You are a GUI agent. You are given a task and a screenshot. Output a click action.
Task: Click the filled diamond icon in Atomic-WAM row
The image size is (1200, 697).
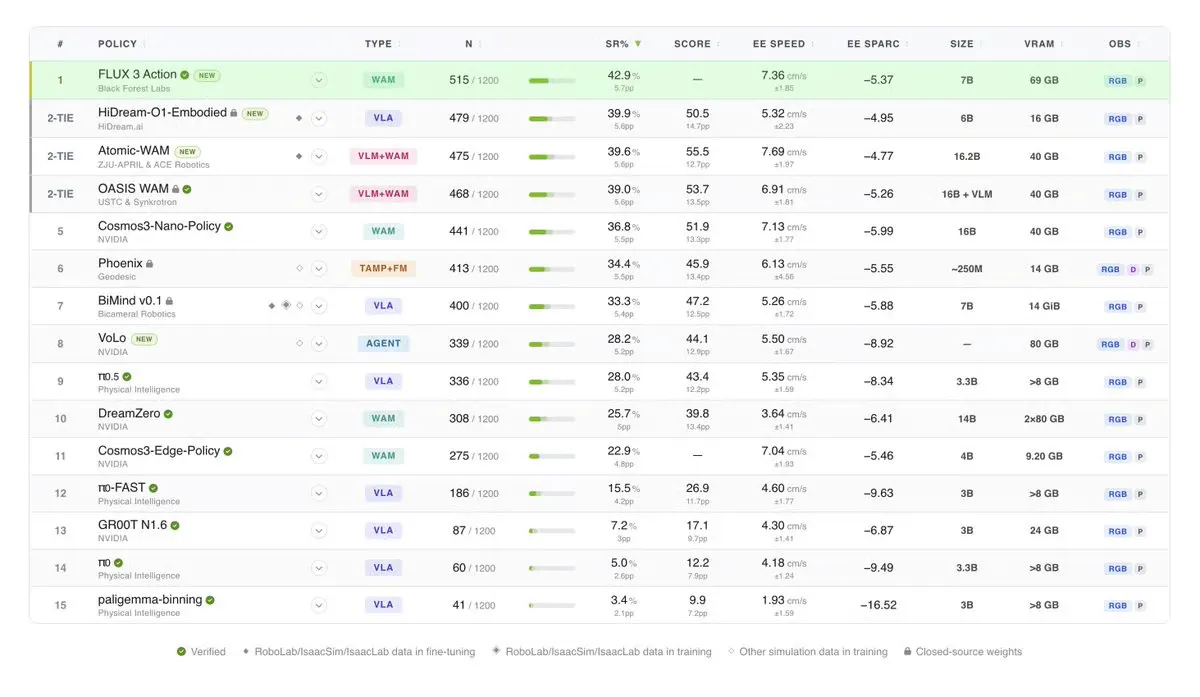(299, 156)
